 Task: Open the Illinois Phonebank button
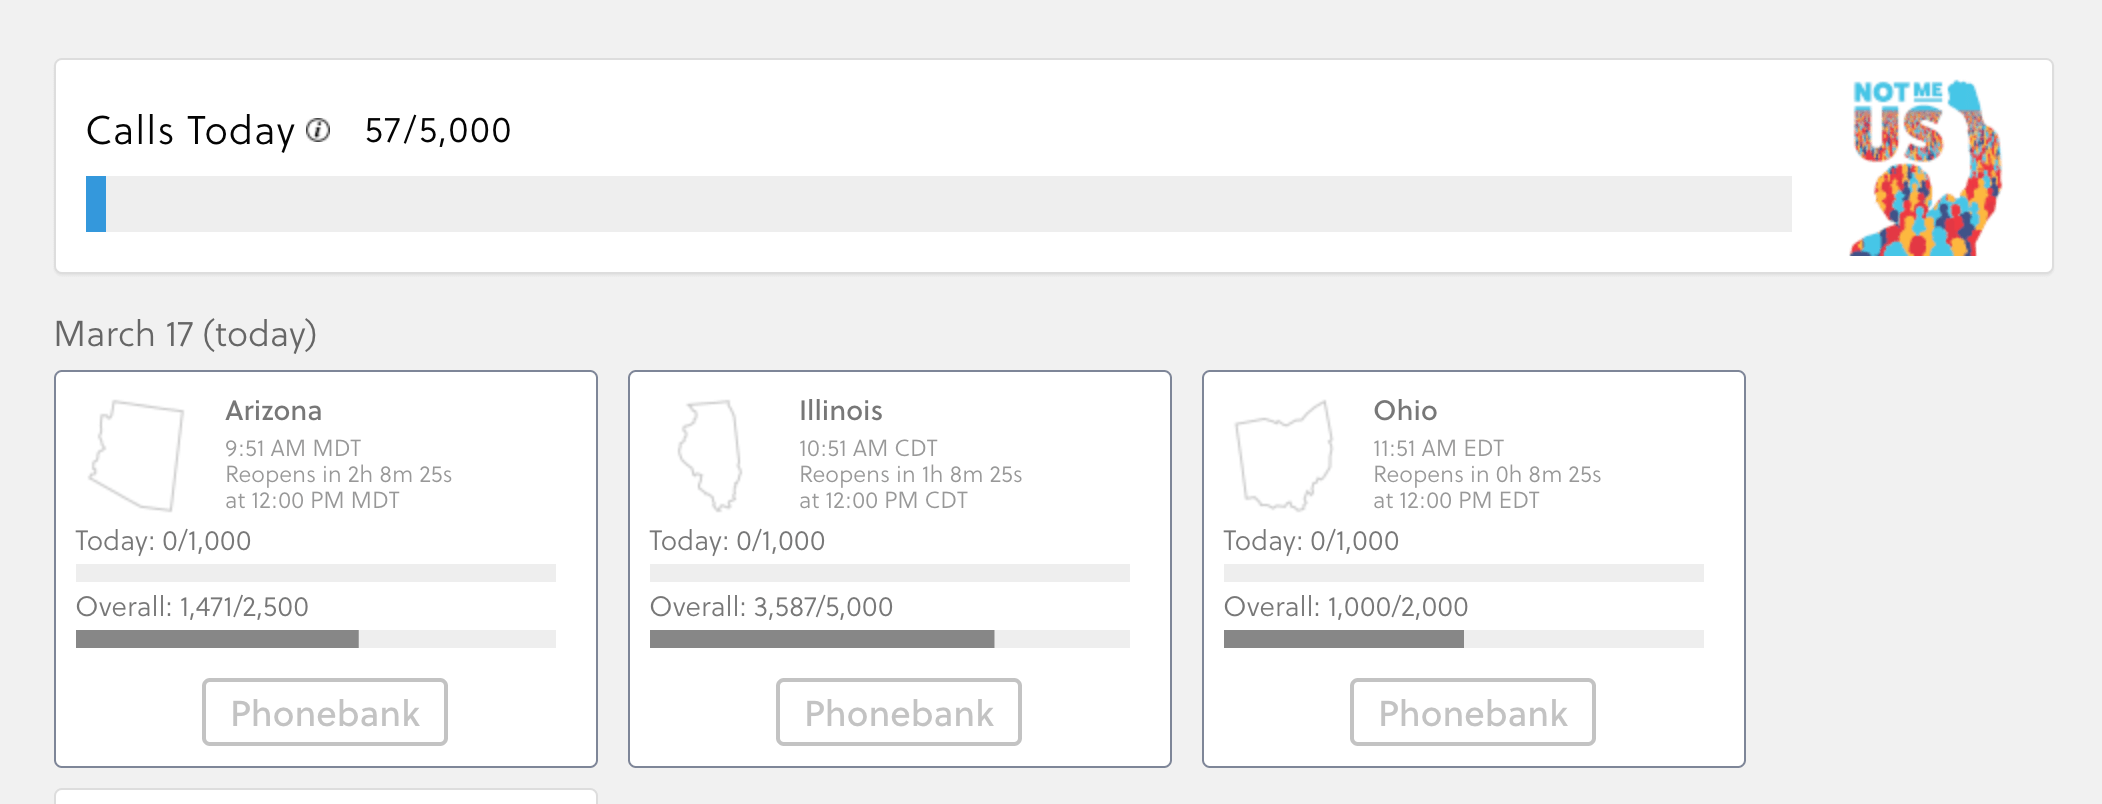[899, 712]
